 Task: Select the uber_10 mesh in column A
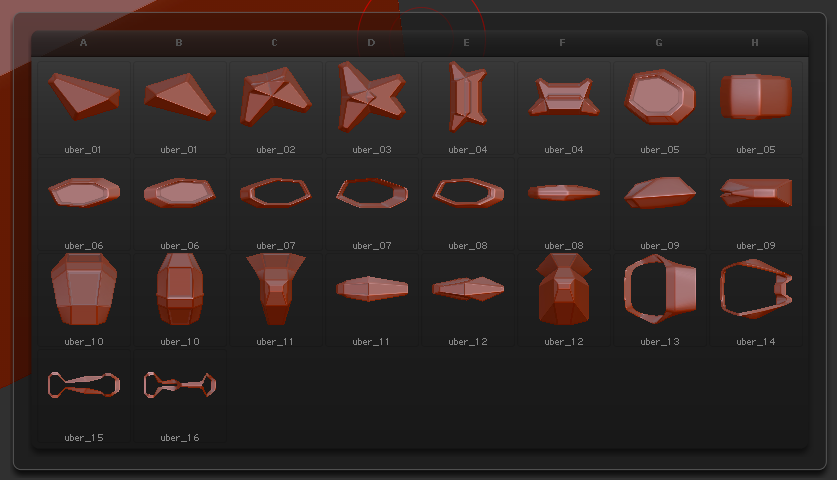(84, 300)
